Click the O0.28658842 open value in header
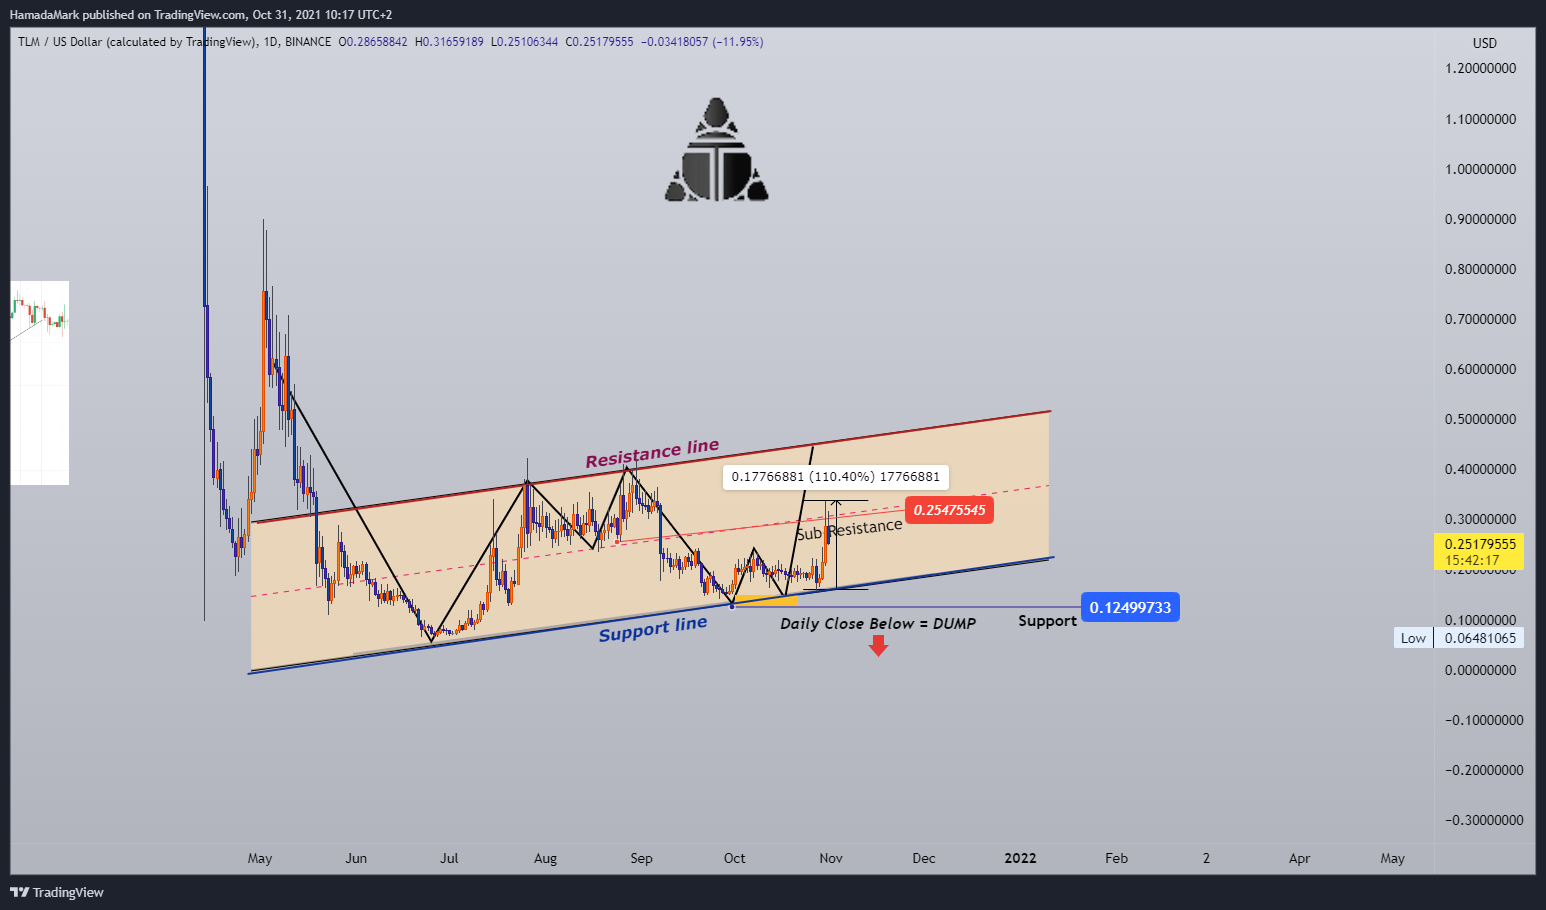 pos(373,42)
